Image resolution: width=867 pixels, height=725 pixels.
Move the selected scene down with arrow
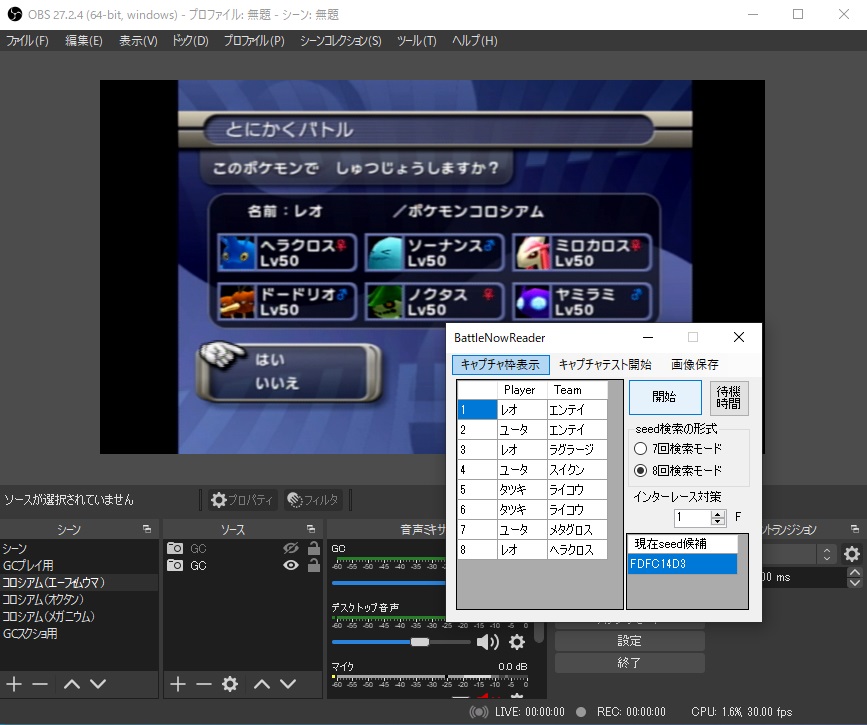point(98,684)
